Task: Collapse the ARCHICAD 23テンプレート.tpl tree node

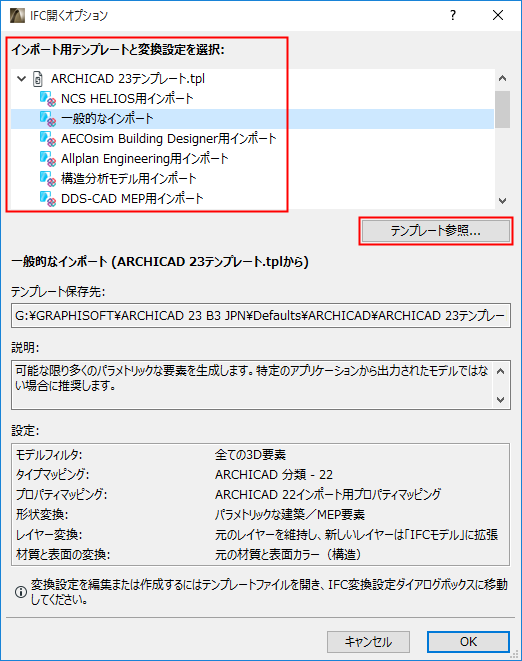Action: pyautogui.click(x=22, y=79)
